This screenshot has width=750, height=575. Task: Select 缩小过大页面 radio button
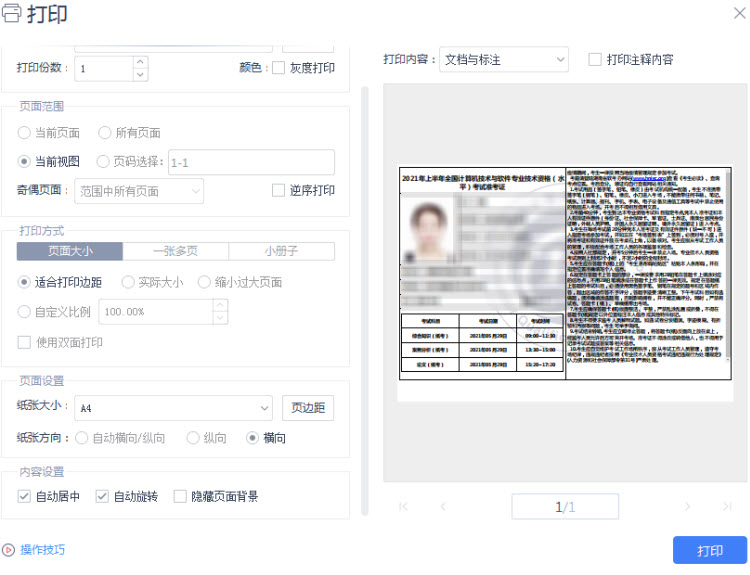click(204, 282)
